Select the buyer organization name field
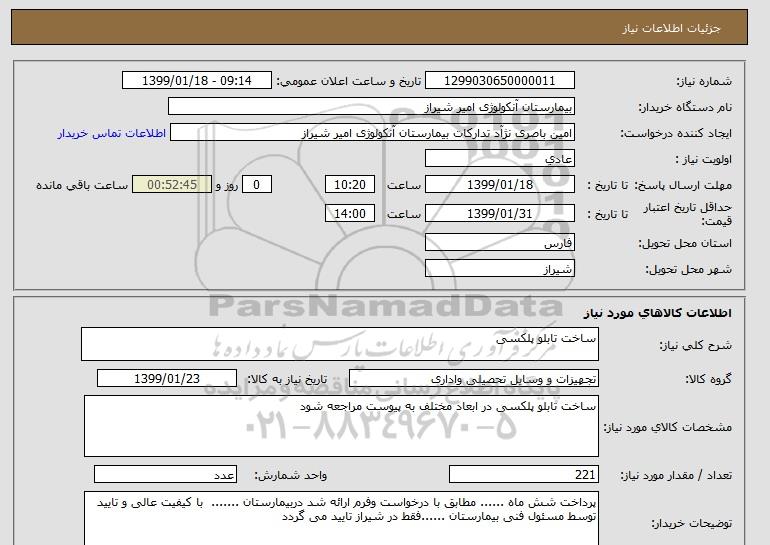This screenshot has width=770, height=545. tap(371, 107)
